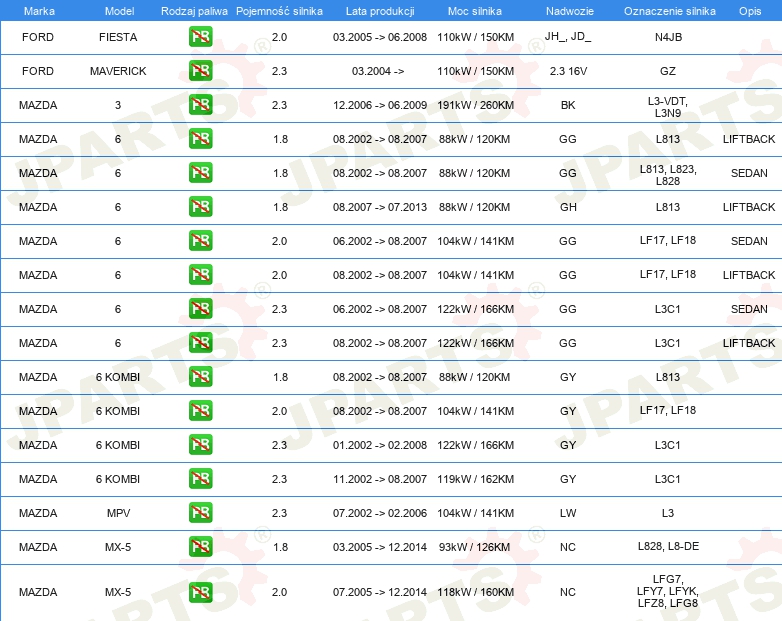Image resolution: width=782 pixels, height=621 pixels.
Task: Click production years 03.2005 -> 06.2008
Action: 380,37
